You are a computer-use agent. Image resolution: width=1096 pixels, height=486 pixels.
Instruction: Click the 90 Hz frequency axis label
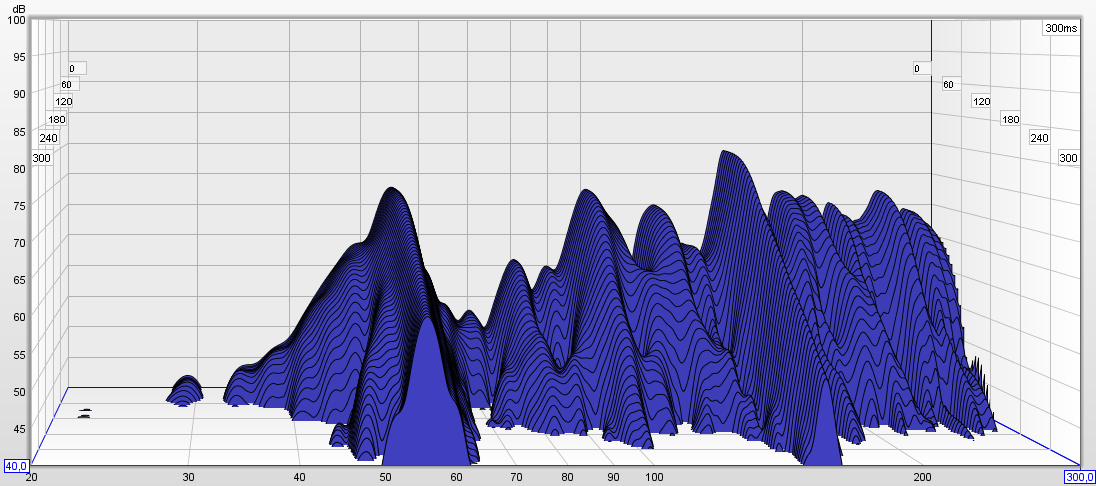613,477
